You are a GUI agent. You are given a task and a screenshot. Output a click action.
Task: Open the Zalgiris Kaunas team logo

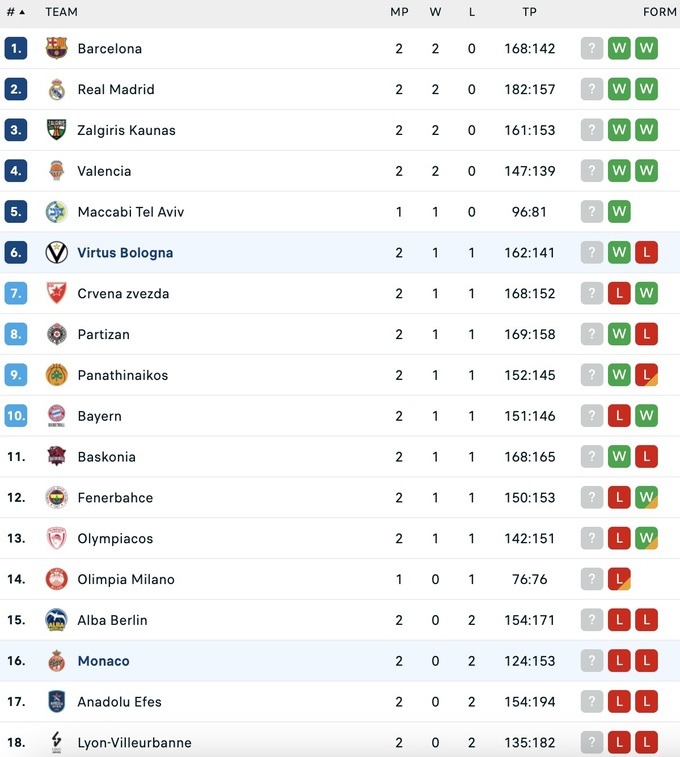click(57, 130)
